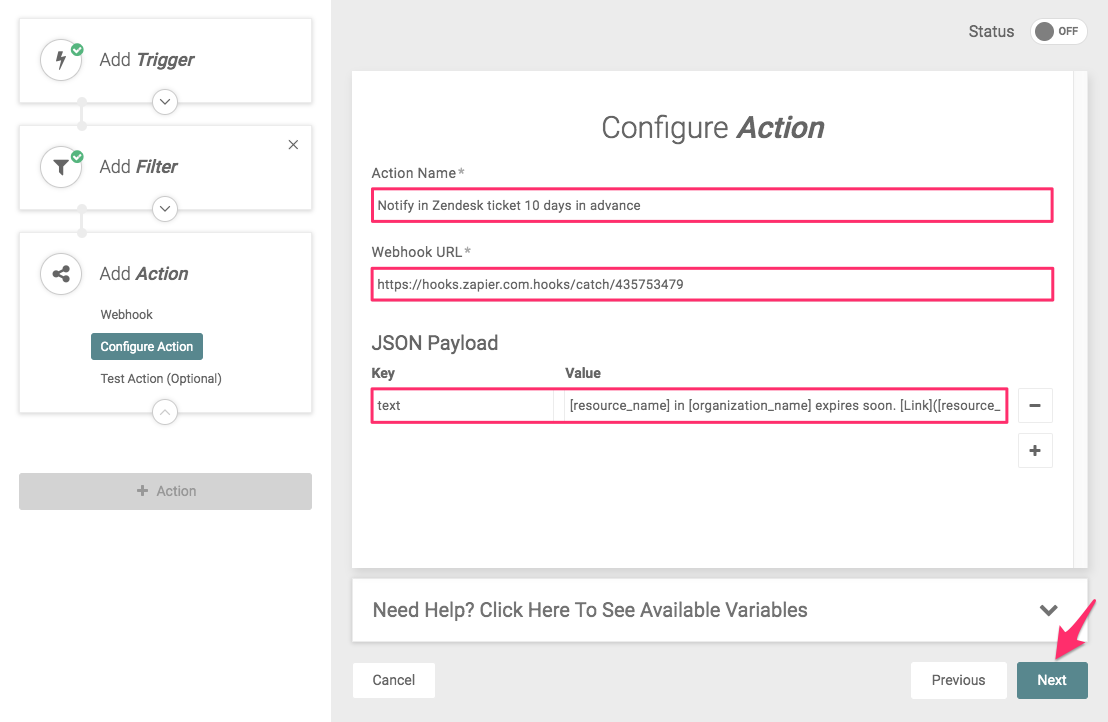This screenshot has height=722, width=1108.
Task: Expand the Add Trigger step chevron
Action: (166, 102)
